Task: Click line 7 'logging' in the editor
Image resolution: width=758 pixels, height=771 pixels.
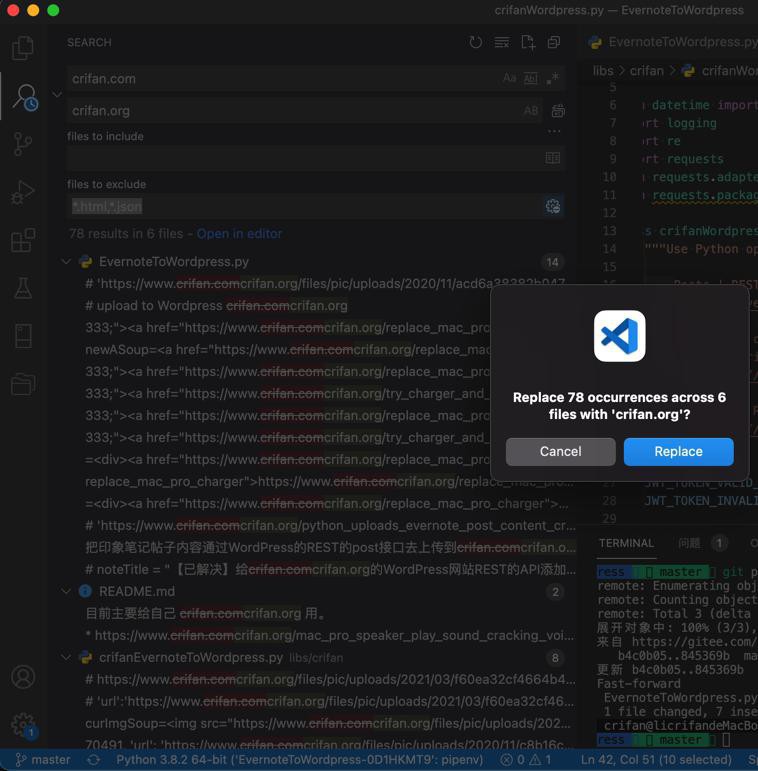Action: (692, 123)
